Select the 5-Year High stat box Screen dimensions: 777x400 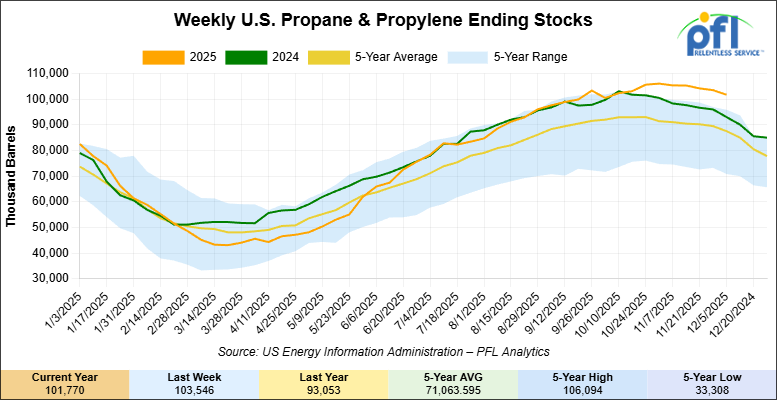click(x=582, y=385)
